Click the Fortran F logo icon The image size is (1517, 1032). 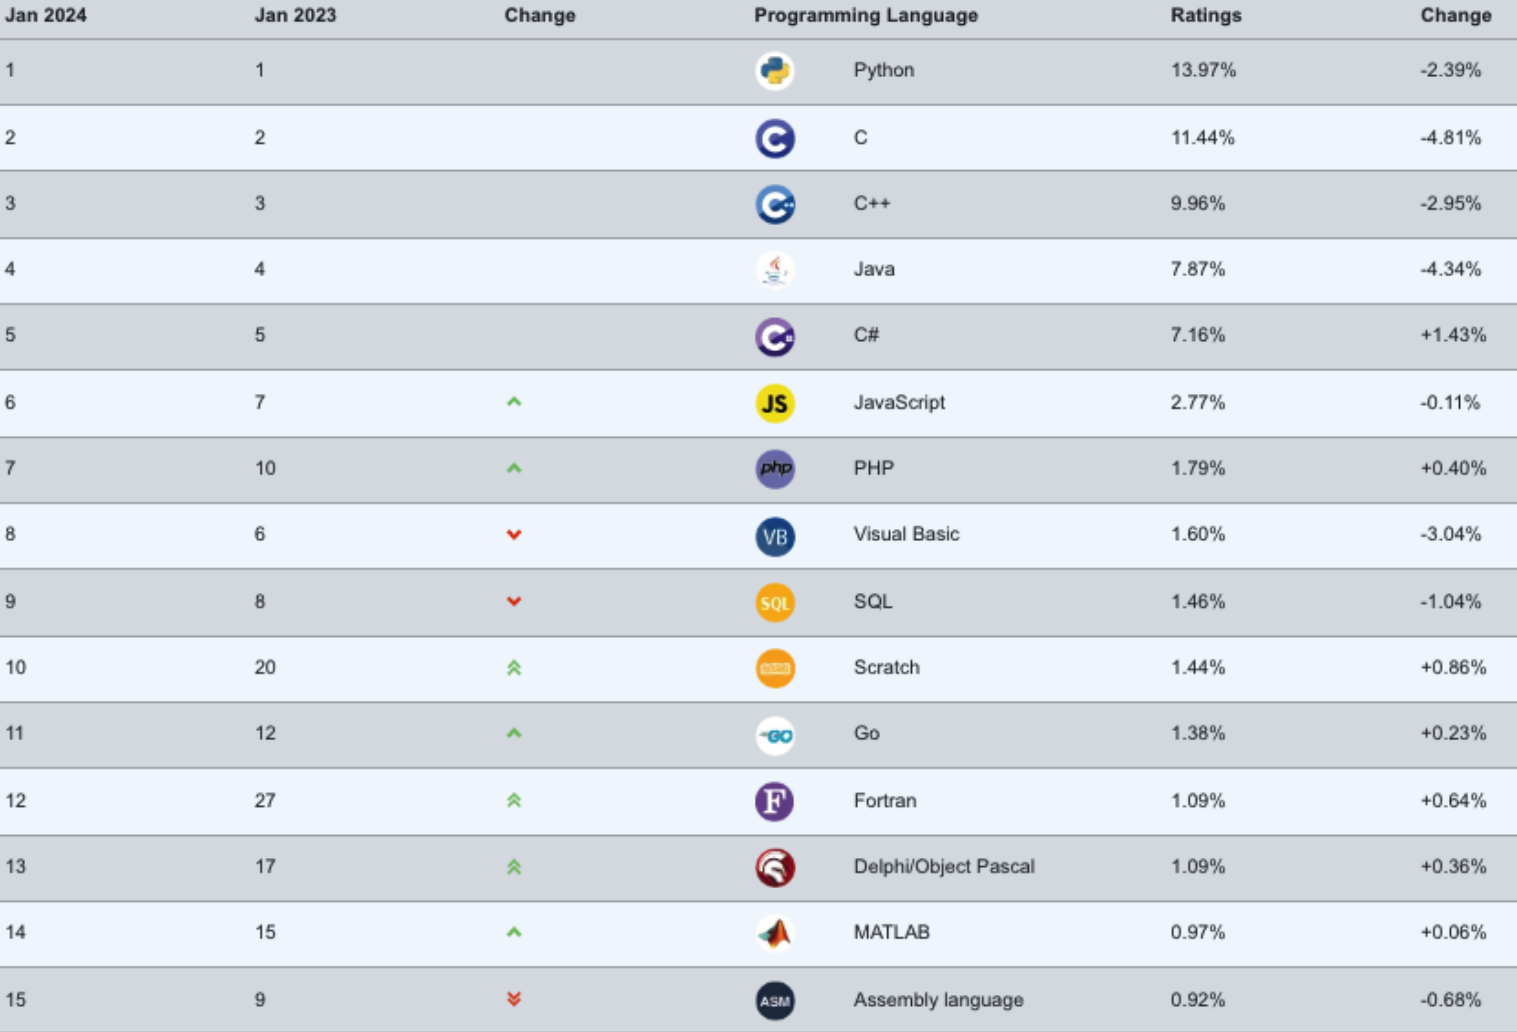coord(775,801)
